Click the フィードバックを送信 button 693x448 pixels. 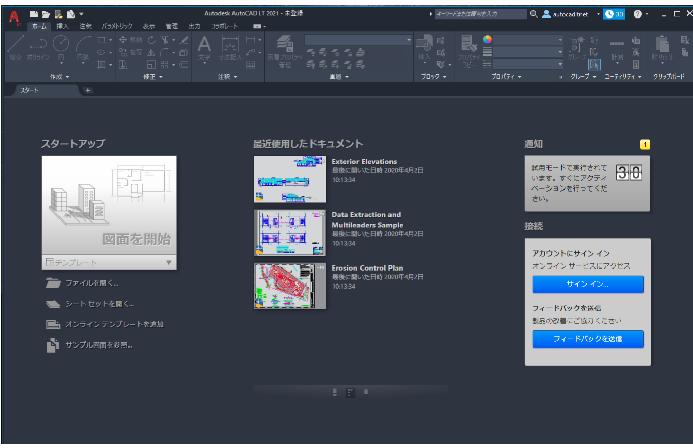click(x=587, y=339)
